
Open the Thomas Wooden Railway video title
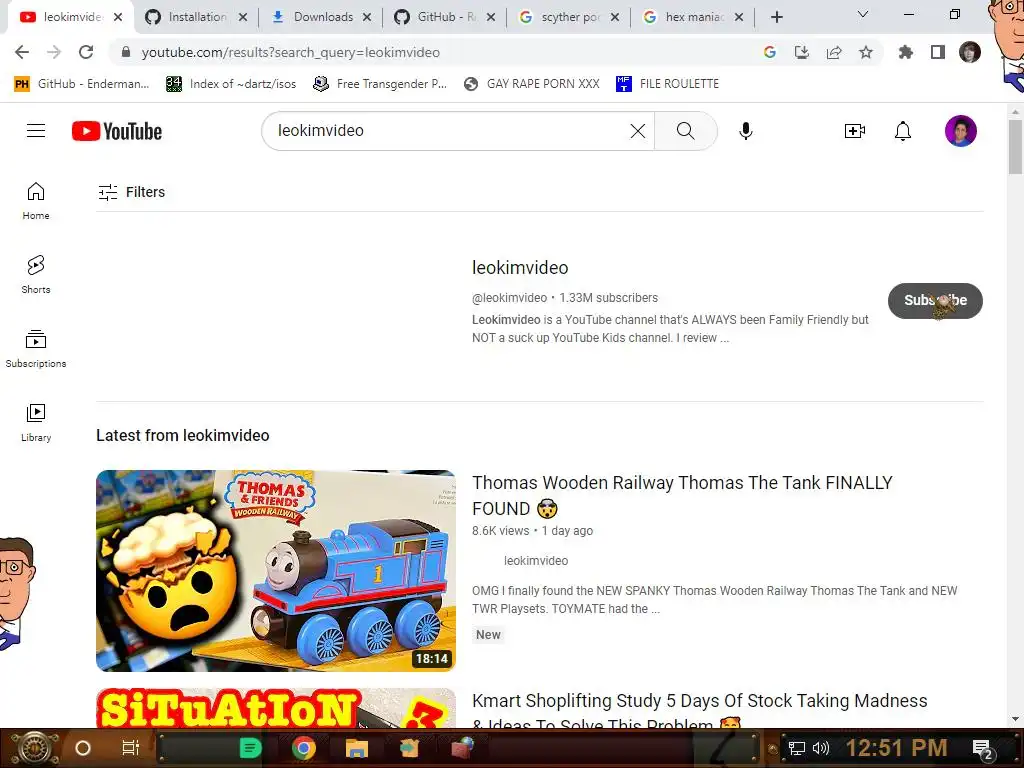(x=682, y=496)
